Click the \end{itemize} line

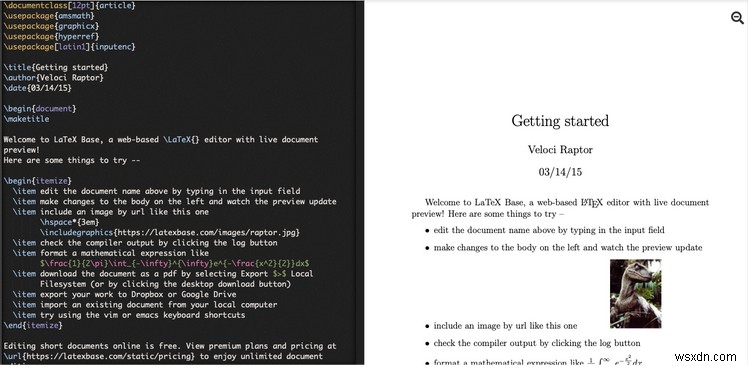click(x=33, y=325)
